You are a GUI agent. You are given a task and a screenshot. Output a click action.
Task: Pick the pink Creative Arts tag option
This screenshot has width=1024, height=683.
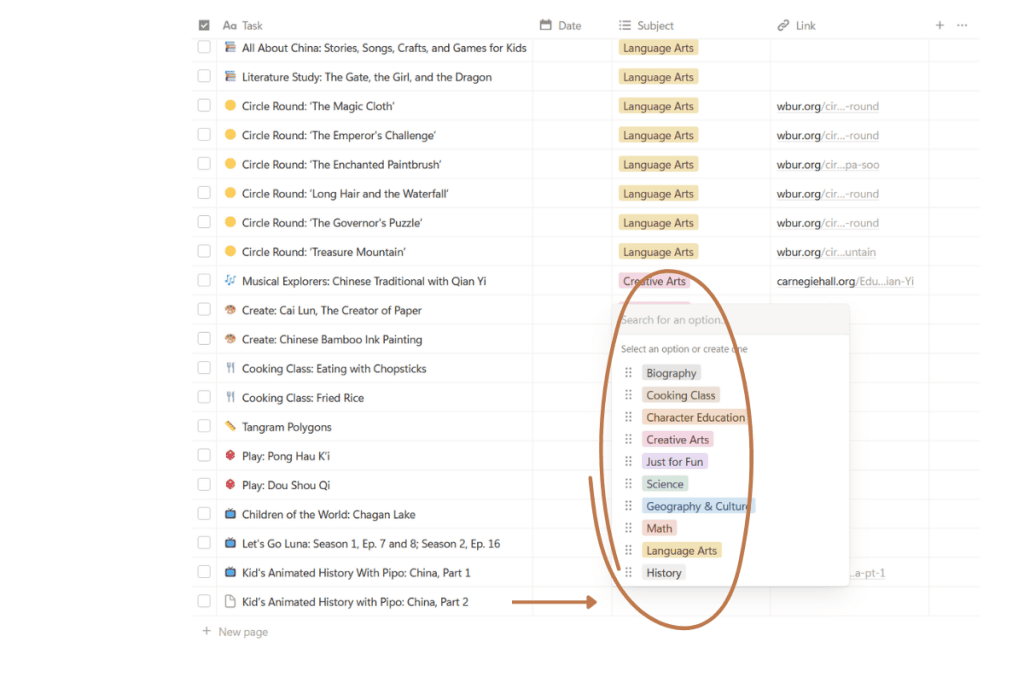[677, 440]
